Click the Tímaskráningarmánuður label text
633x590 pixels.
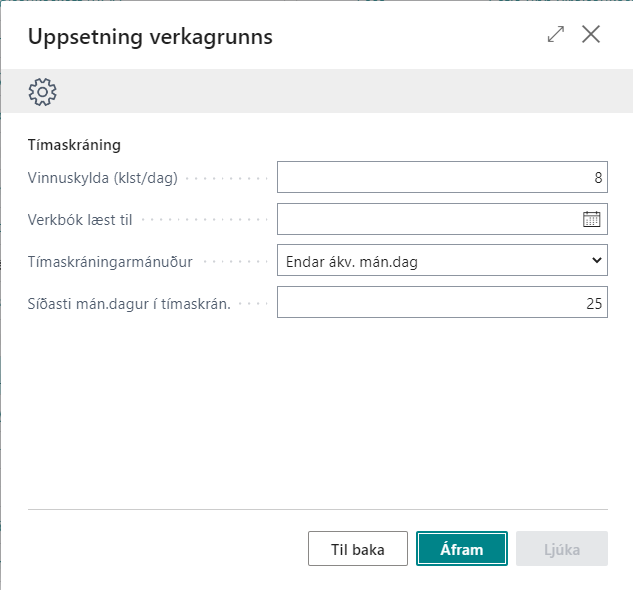[110, 262]
